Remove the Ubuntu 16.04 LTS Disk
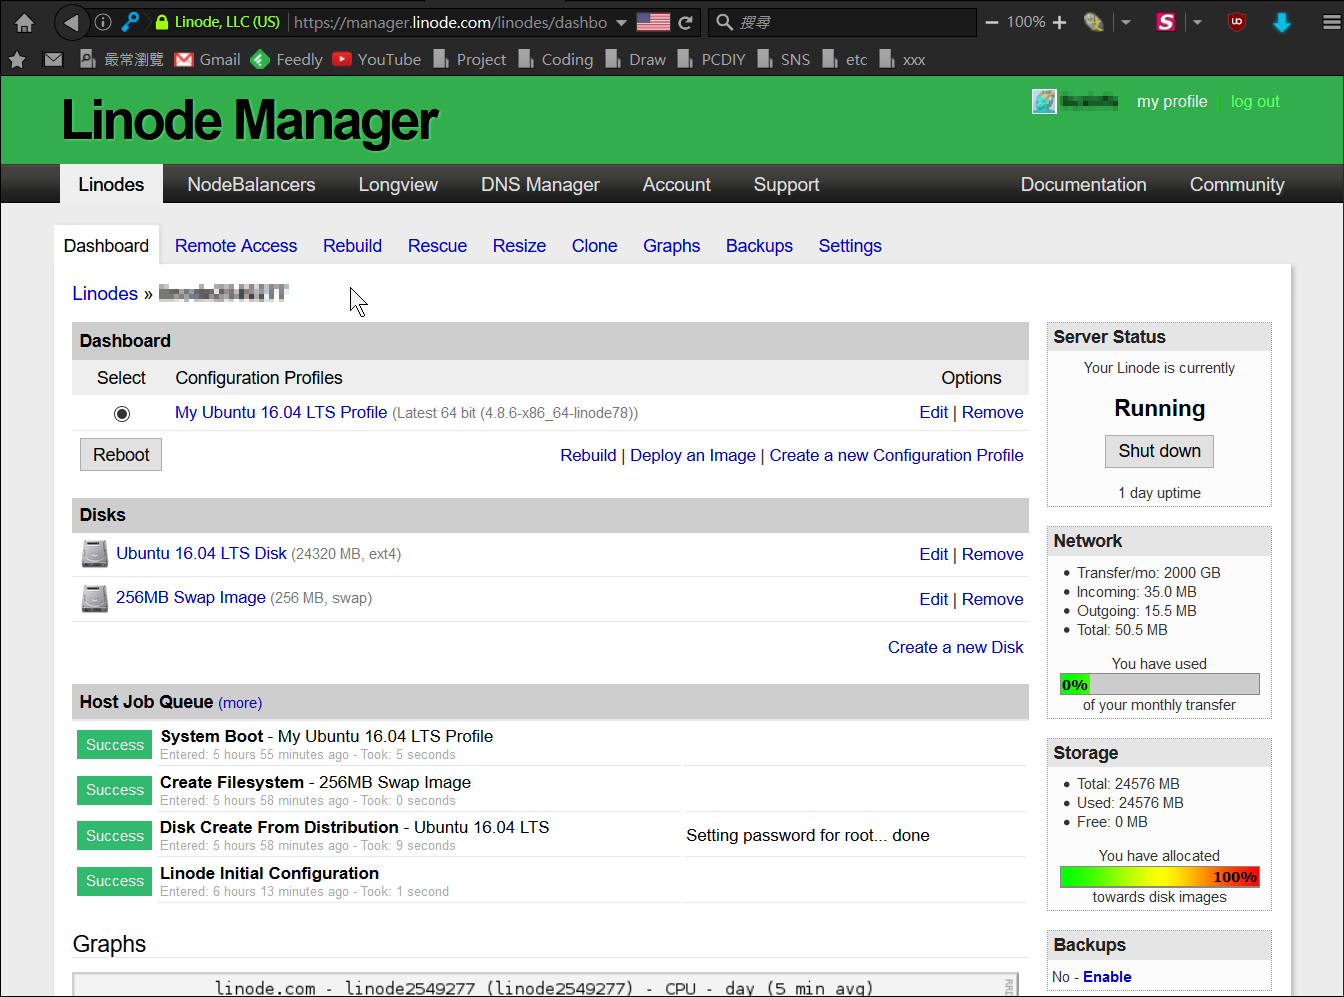This screenshot has width=1344, height=997. coord(992,554)
